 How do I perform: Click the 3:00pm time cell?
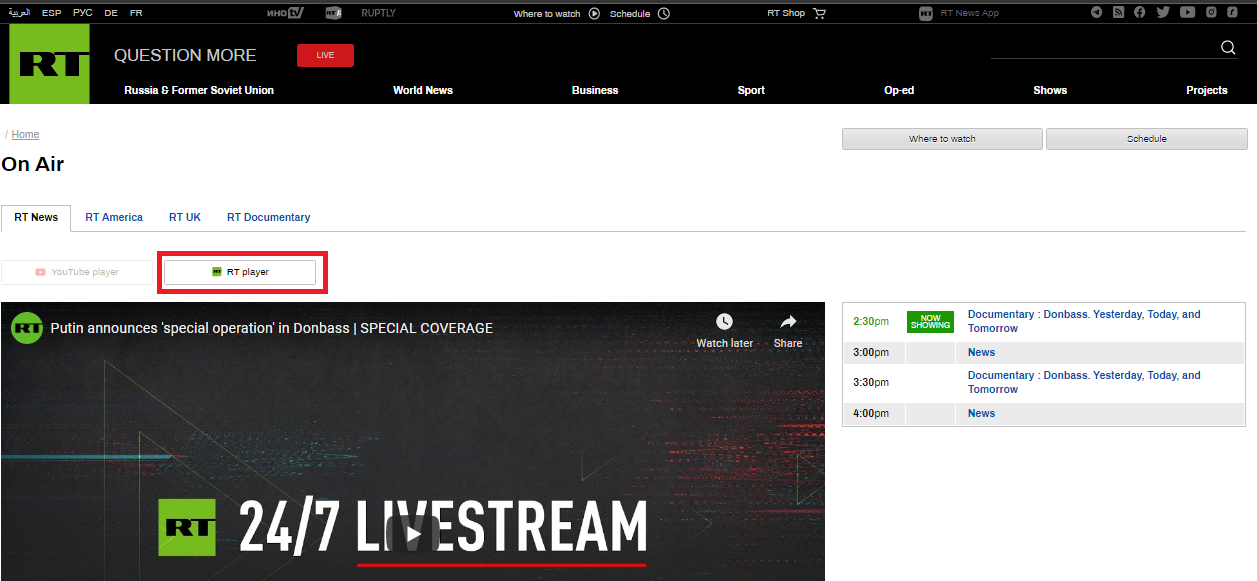point(871,352)
